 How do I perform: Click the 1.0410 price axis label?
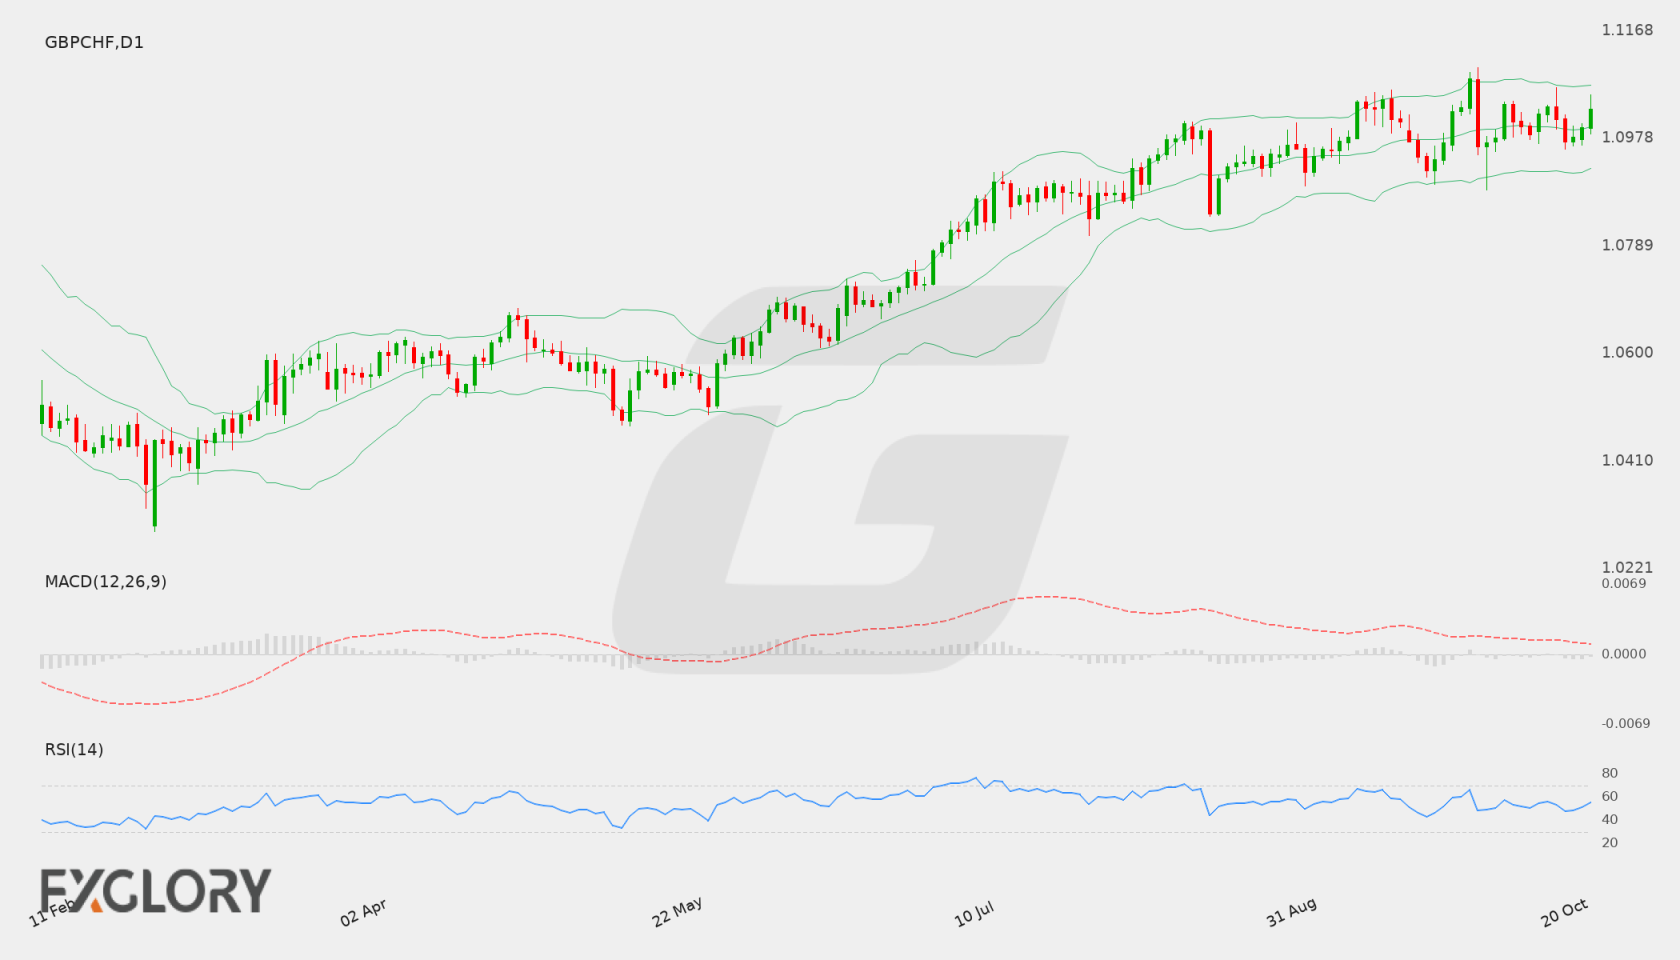(1627, 460)
